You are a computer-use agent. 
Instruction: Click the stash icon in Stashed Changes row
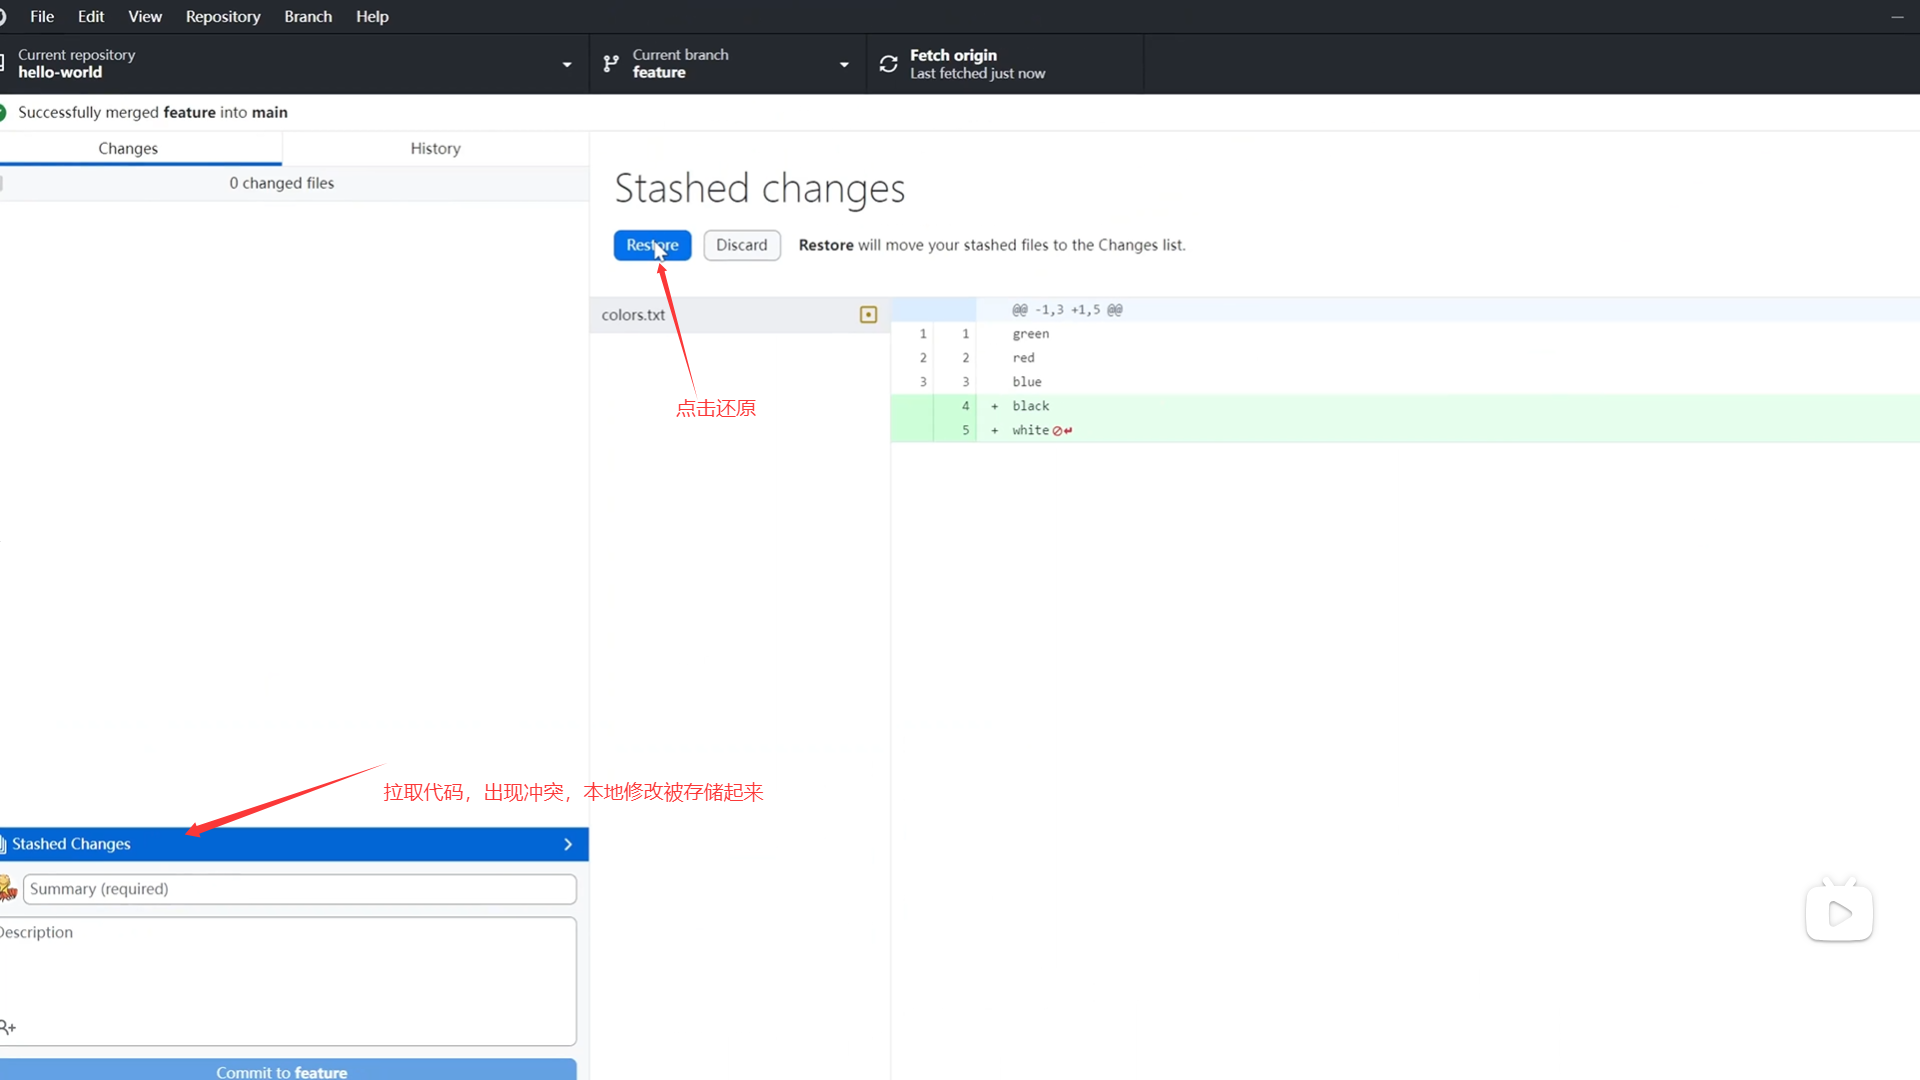(x=3, y=844)
